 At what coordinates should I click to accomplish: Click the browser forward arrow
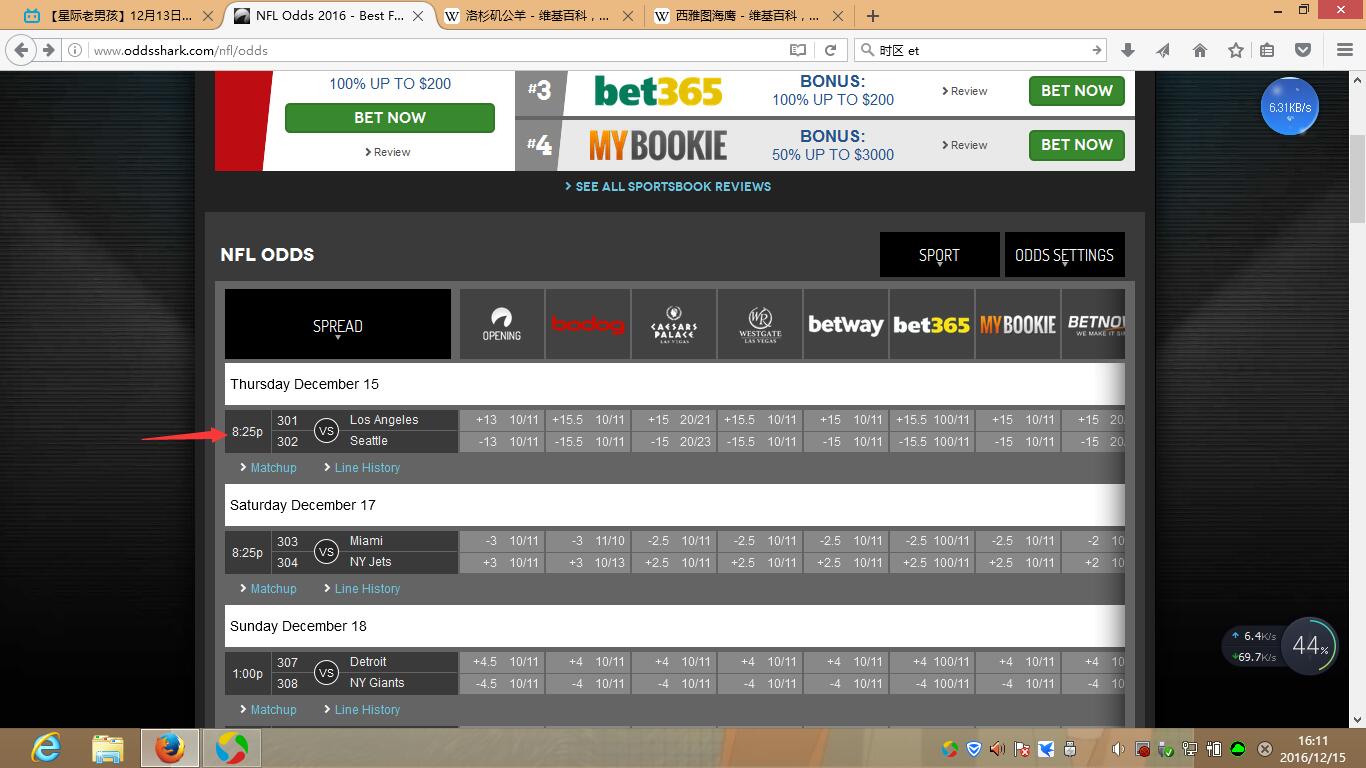(x=48, y=50)
